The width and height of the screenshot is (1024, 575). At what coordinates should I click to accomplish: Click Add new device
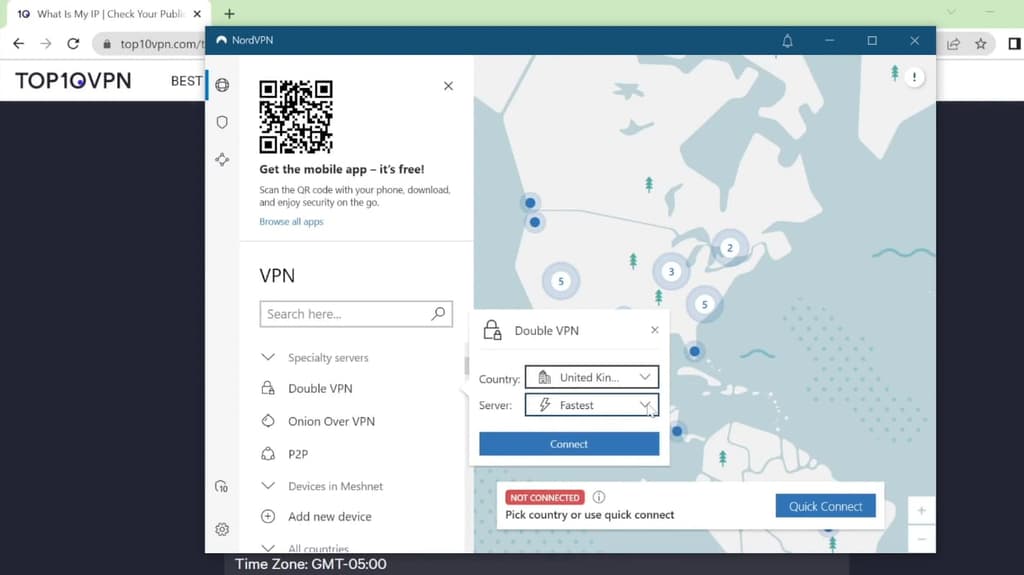(329, 517)
